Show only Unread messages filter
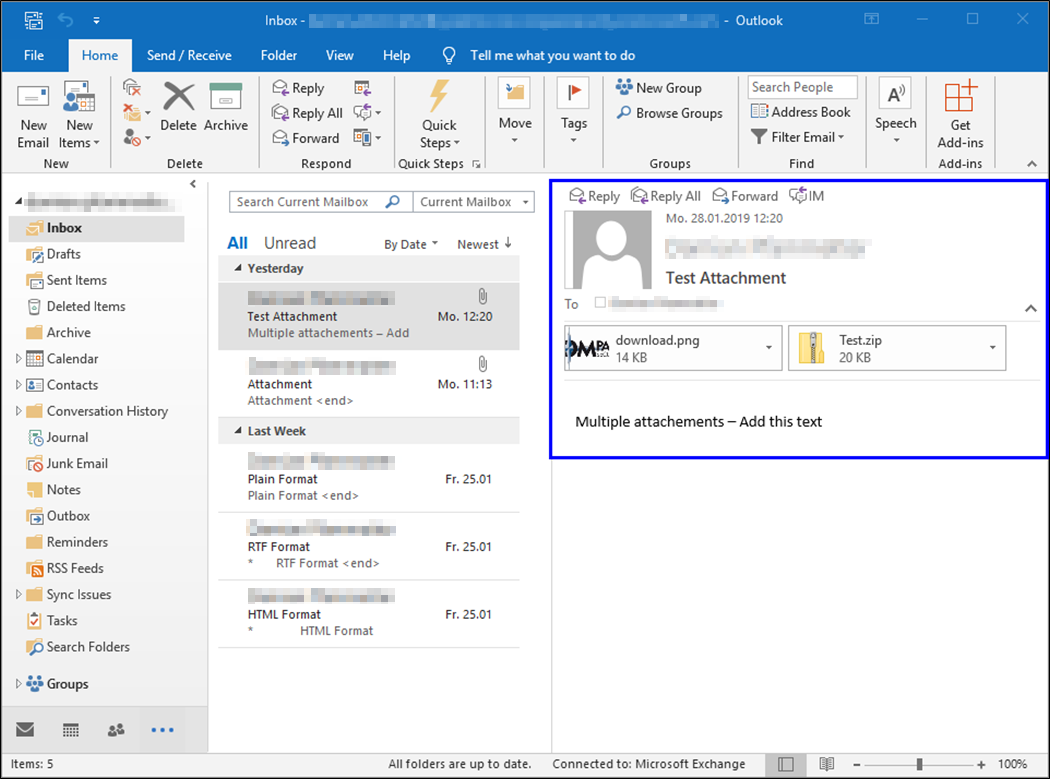This screenshot has height=779, width=1050. (x=289, y=243)
